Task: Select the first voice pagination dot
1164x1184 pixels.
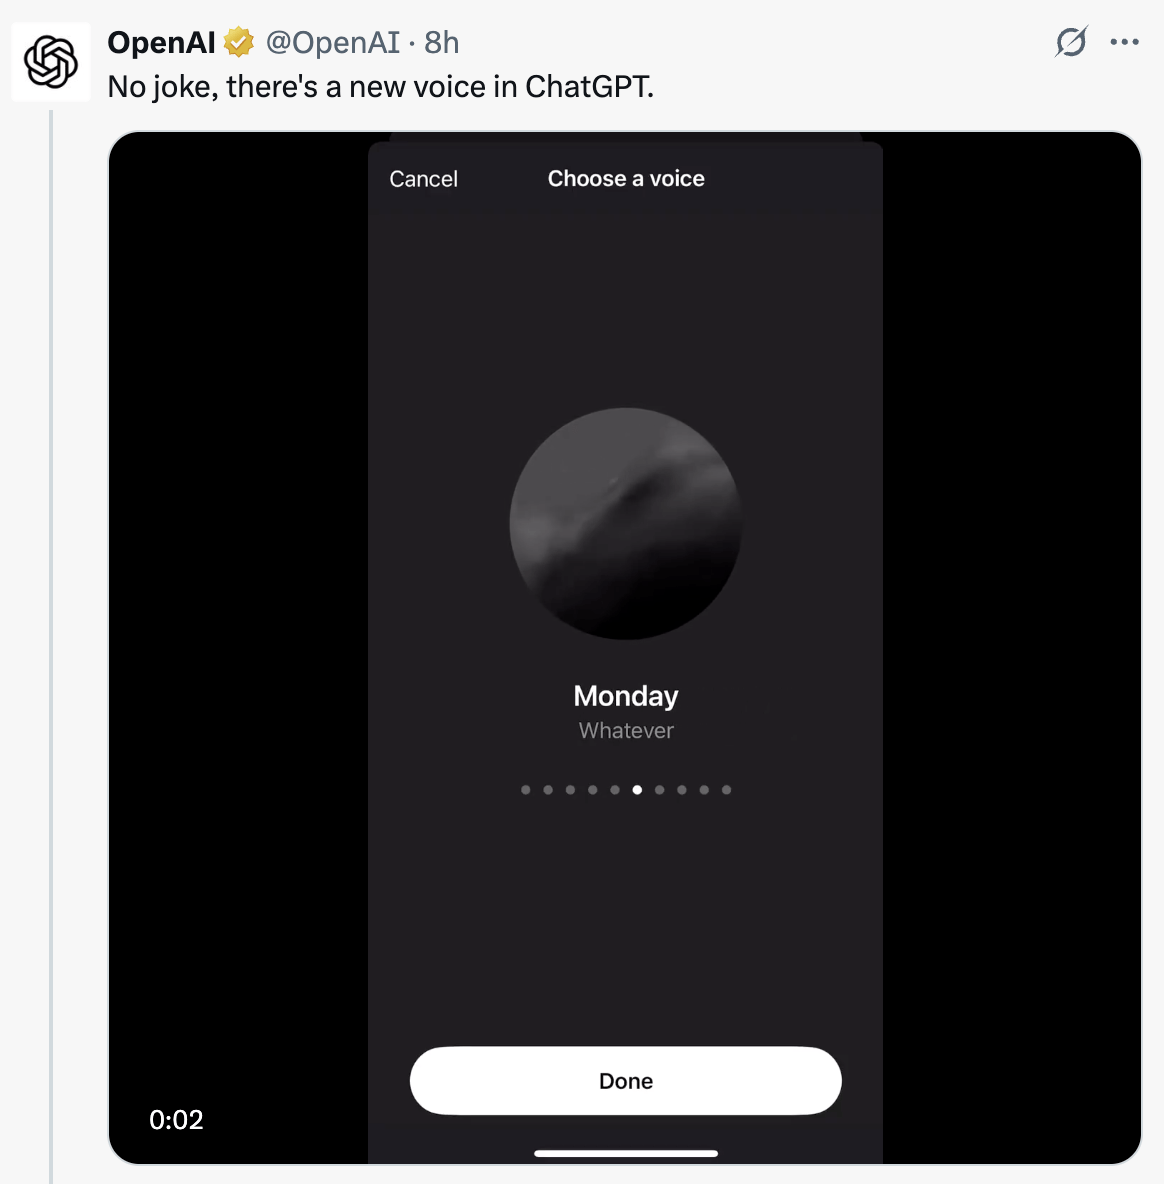Action: (x=525, y=790)
